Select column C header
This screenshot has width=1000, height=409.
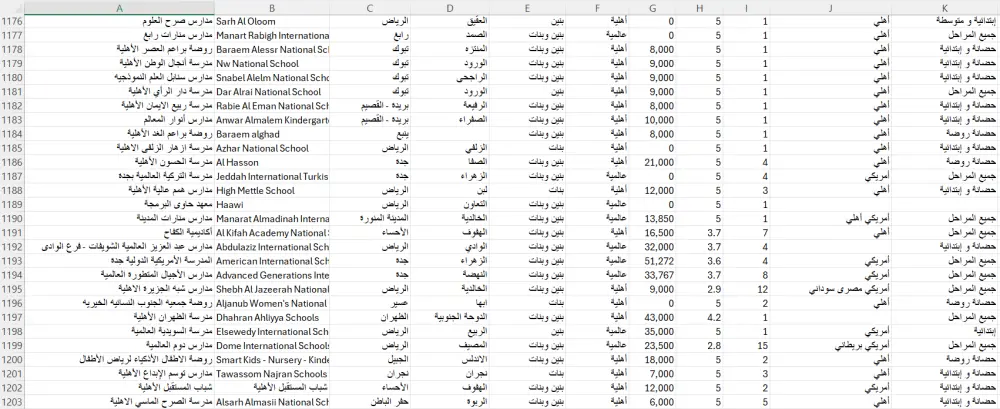370,8
